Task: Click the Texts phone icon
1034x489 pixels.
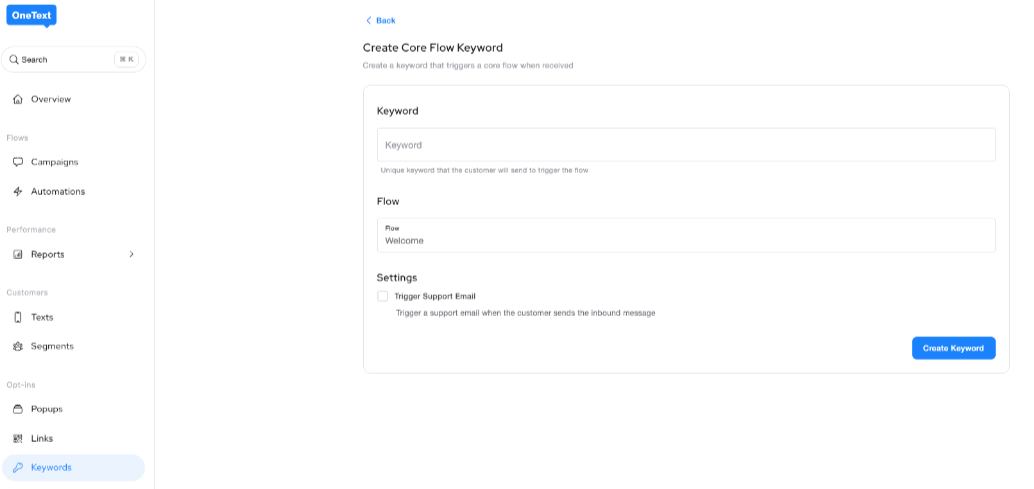Action: pyautogui.click(x=18, y=317)
